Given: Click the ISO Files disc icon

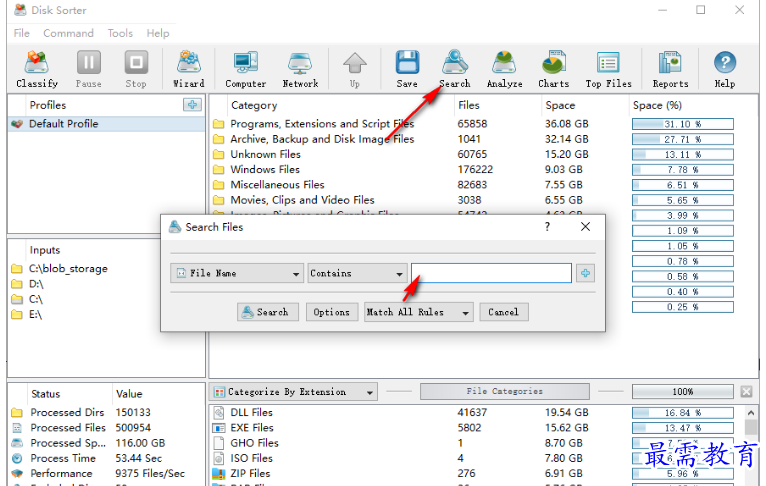Looking at the screenshot, I should coord(218,458).
